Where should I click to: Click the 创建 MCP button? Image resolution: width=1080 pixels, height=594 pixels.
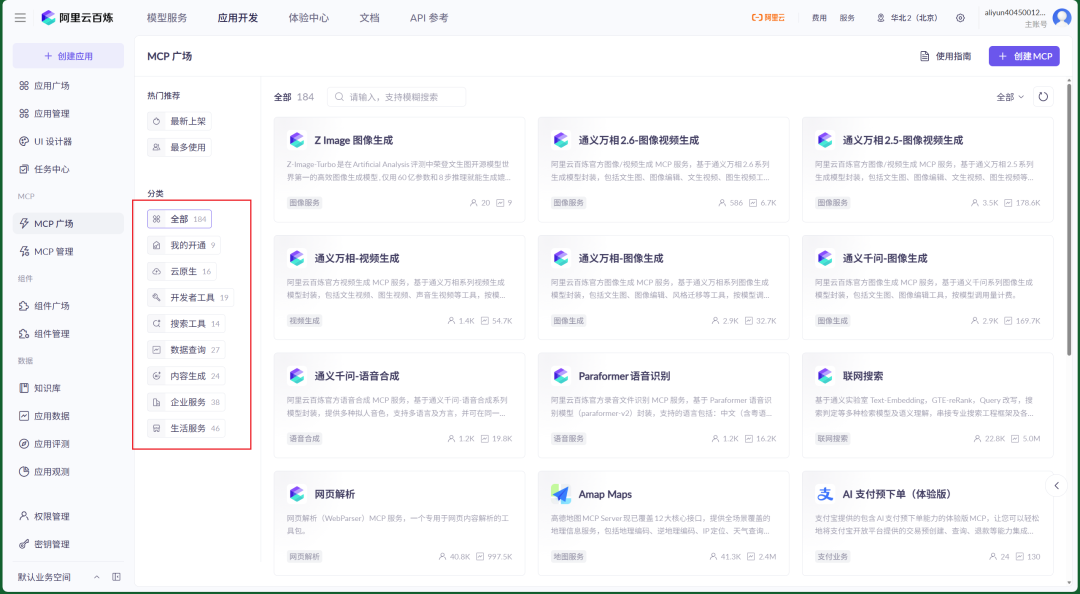(1024, 56)
